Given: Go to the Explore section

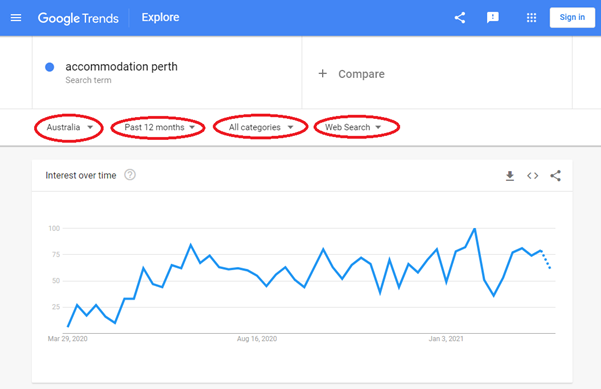Looking at the screenshot, I should [160, 18].
